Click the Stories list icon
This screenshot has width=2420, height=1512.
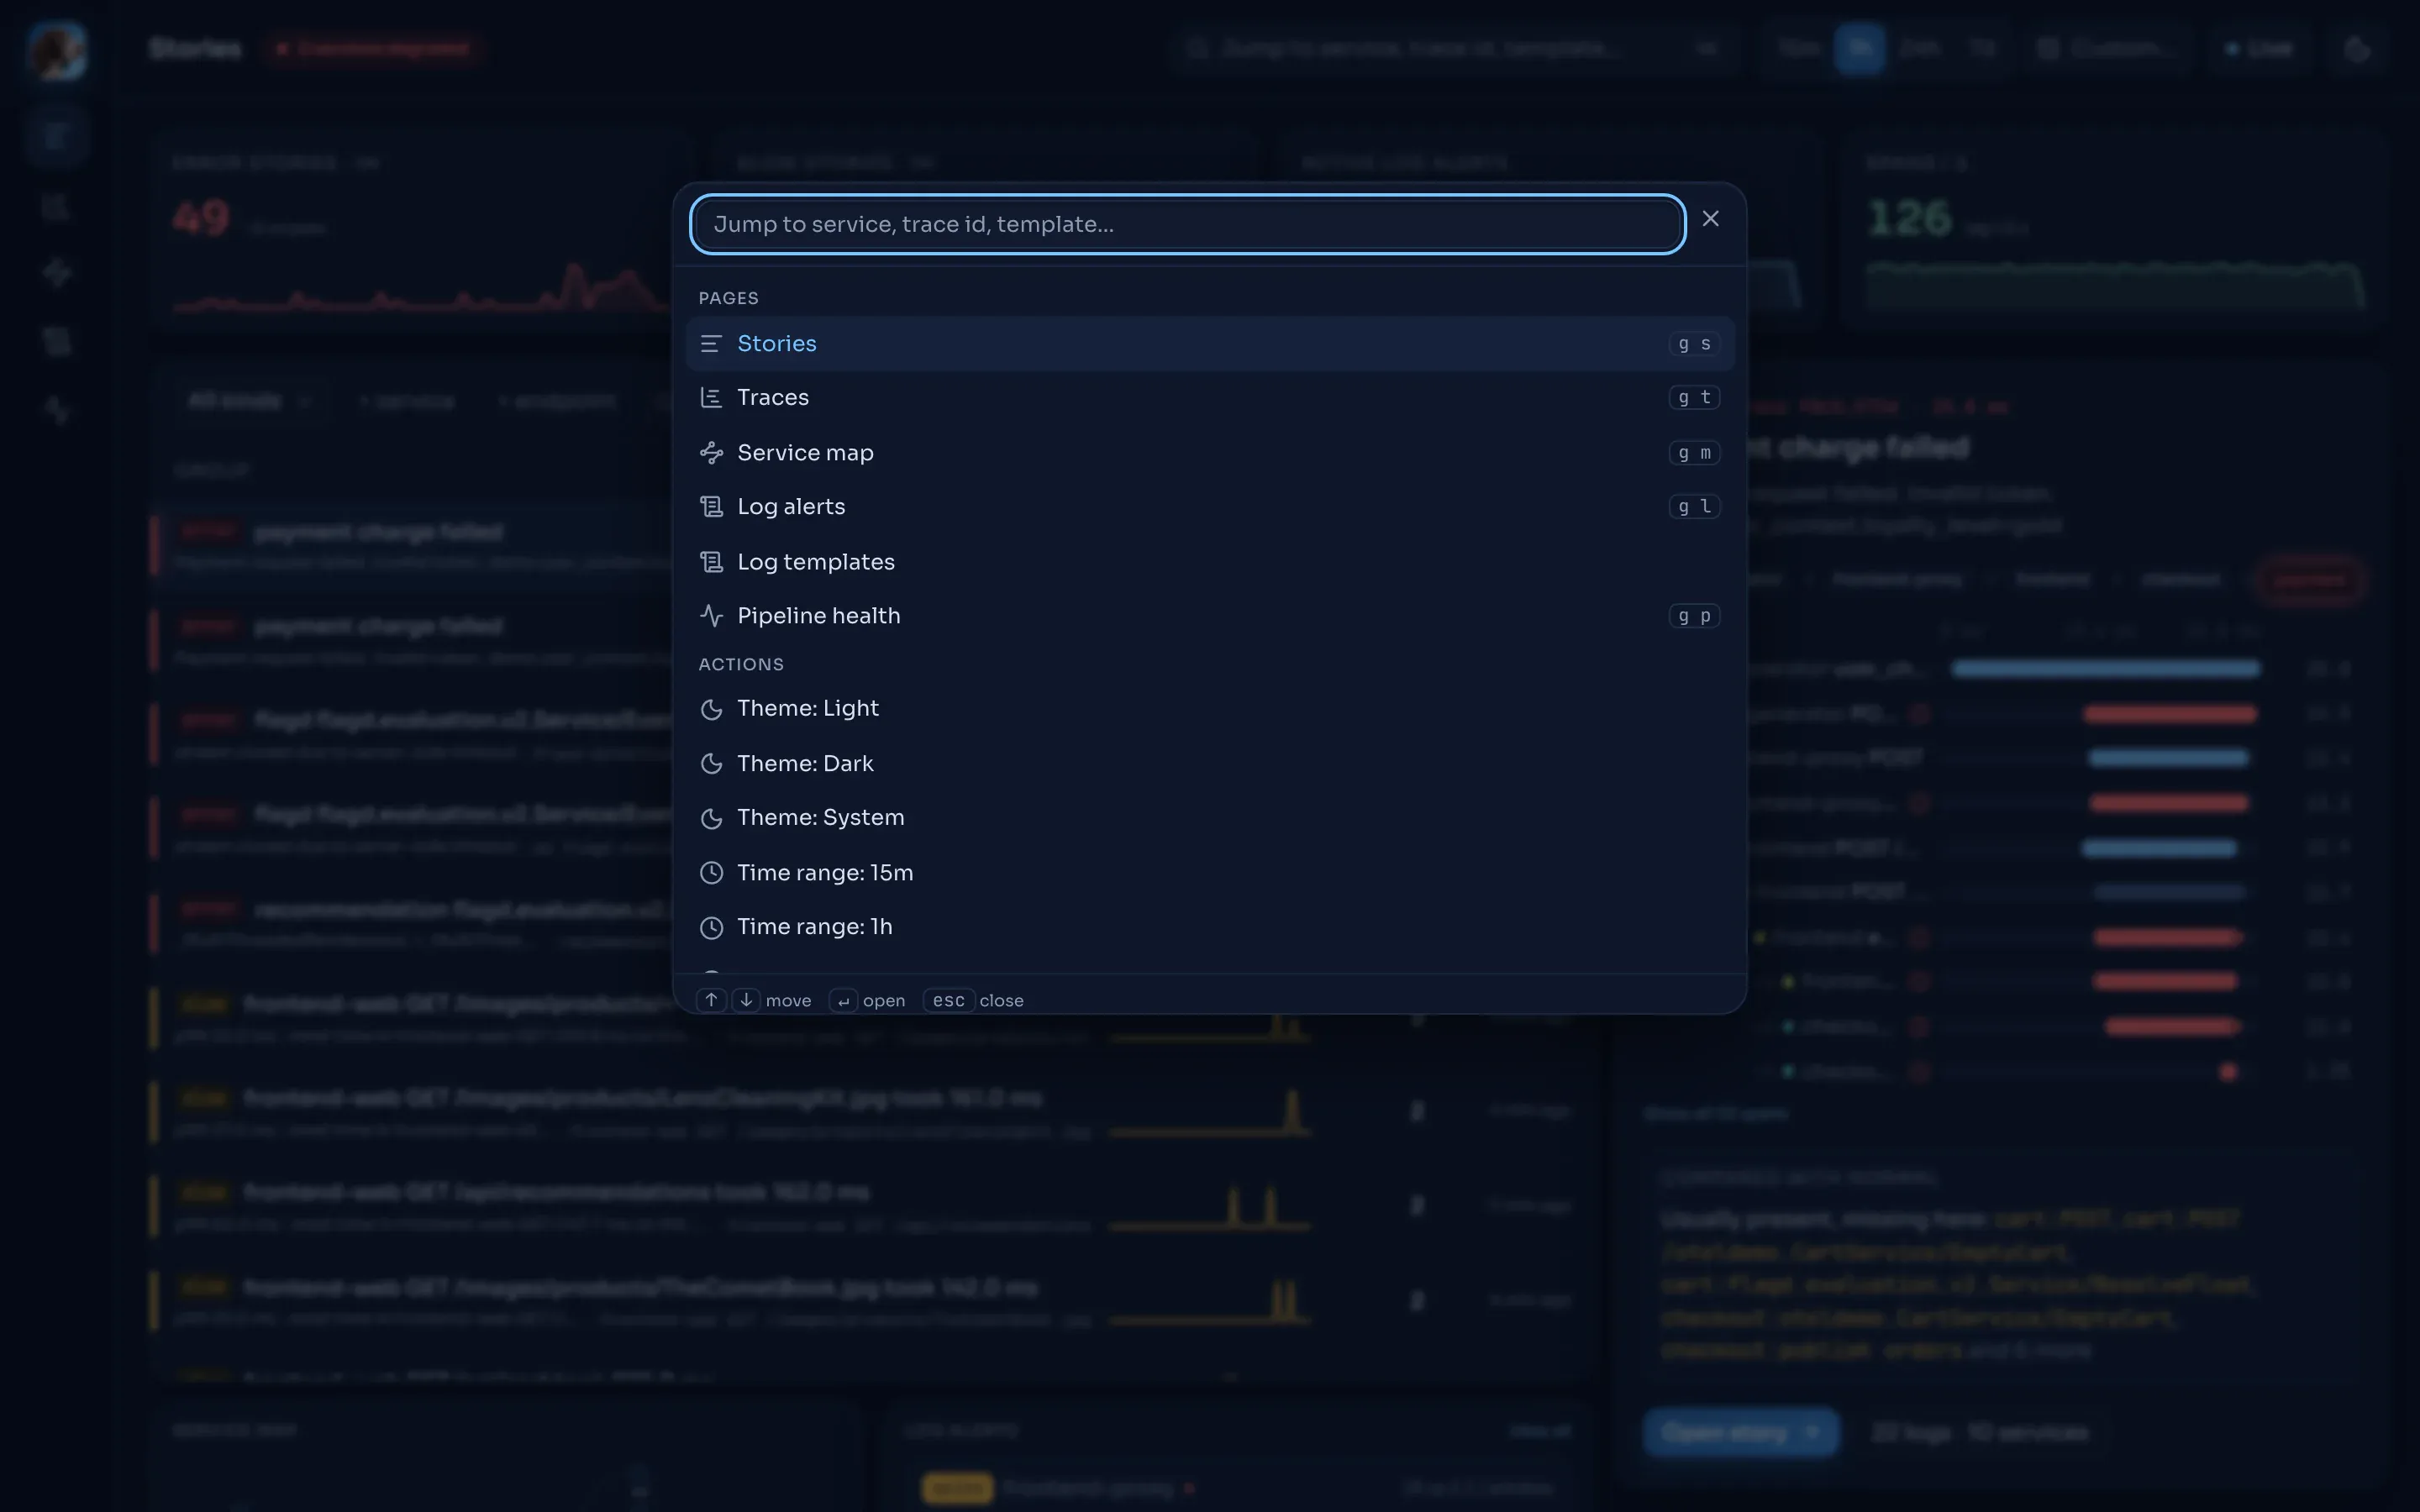[711, 344]
